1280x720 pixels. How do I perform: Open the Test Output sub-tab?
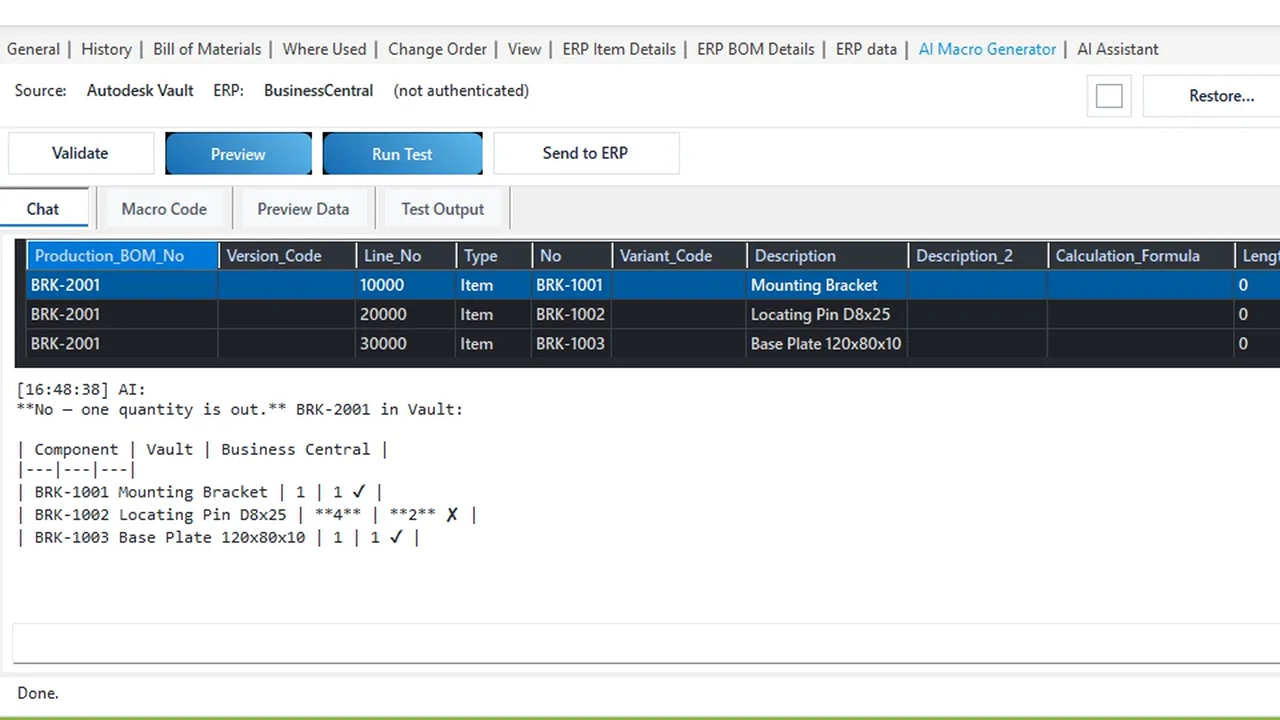pos(443,209)
